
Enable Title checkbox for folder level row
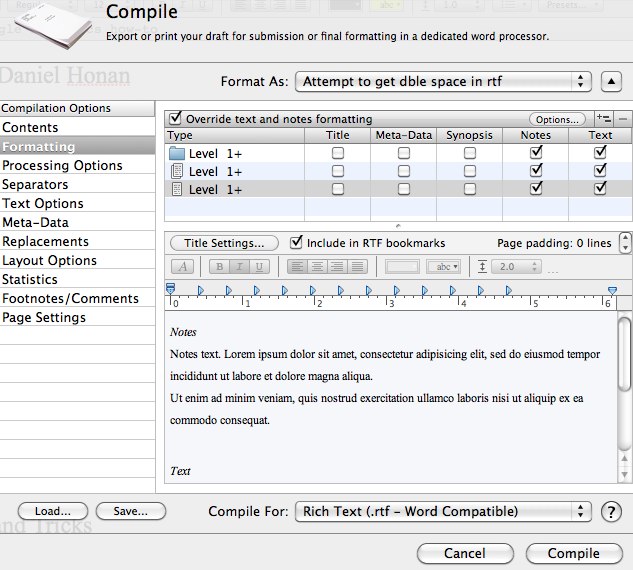pyautogui.click(x=338, y=153)
